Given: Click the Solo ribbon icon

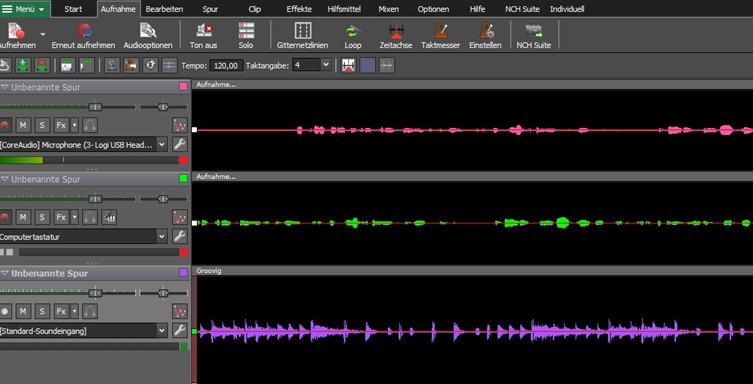Looking at the screenshot, I should coord(246,36).
